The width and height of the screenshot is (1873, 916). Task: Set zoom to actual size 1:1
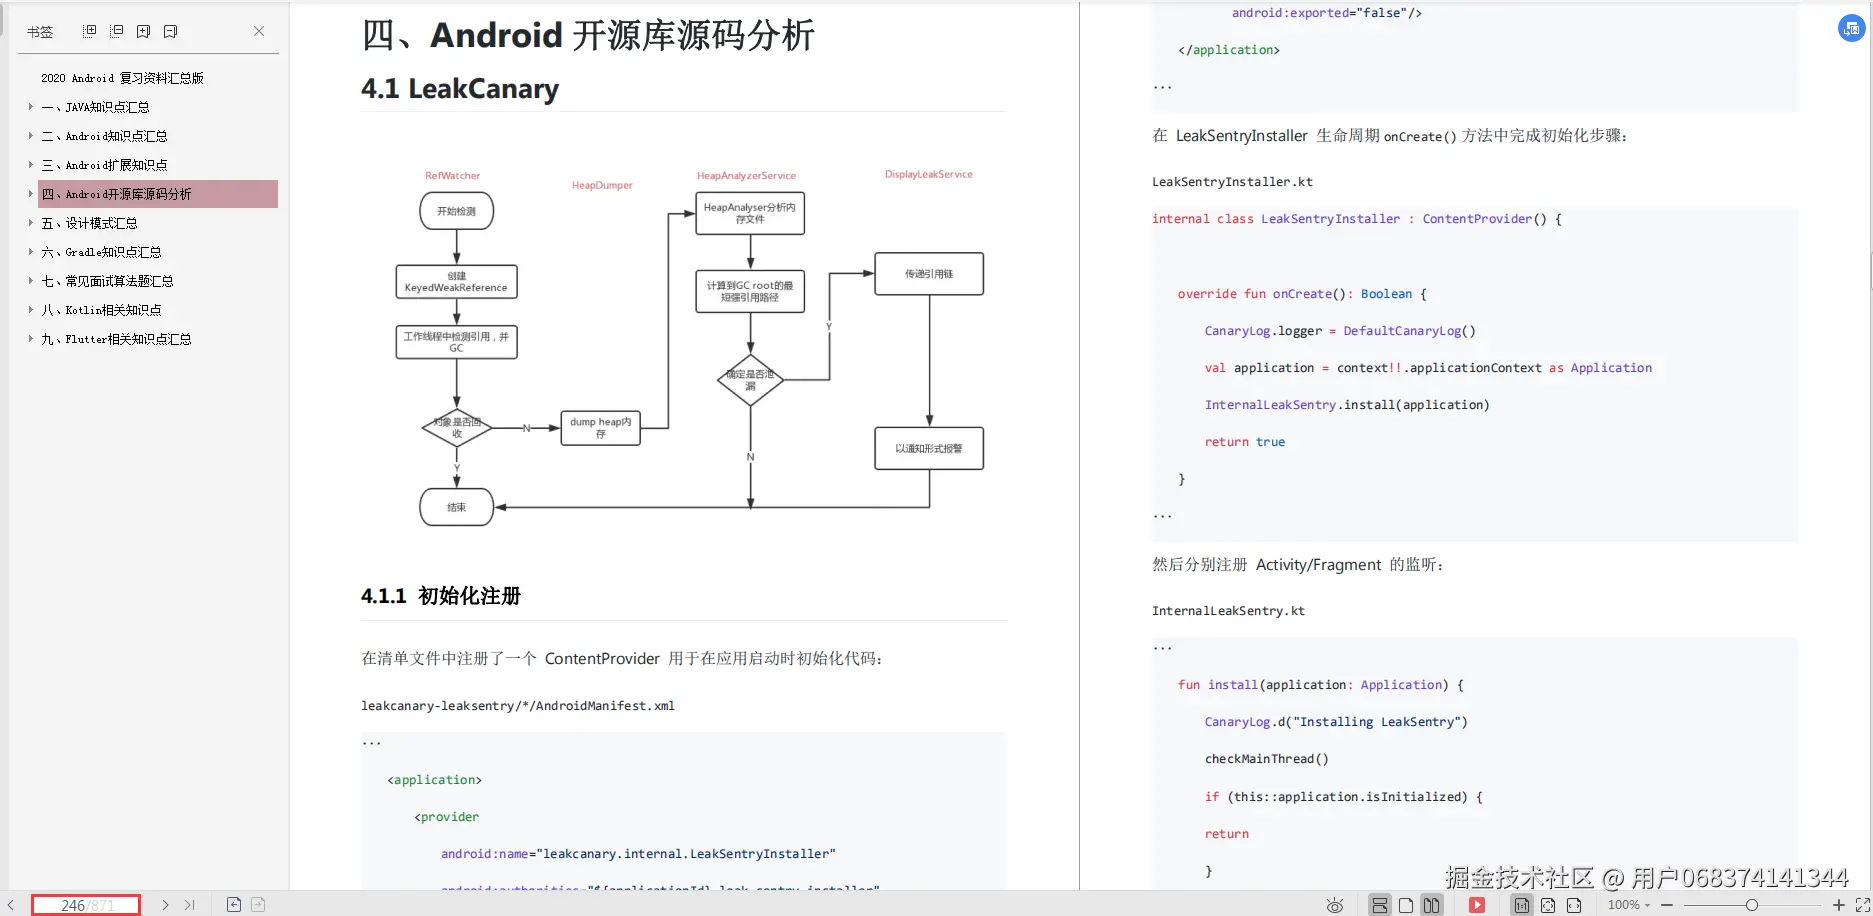1522,905
